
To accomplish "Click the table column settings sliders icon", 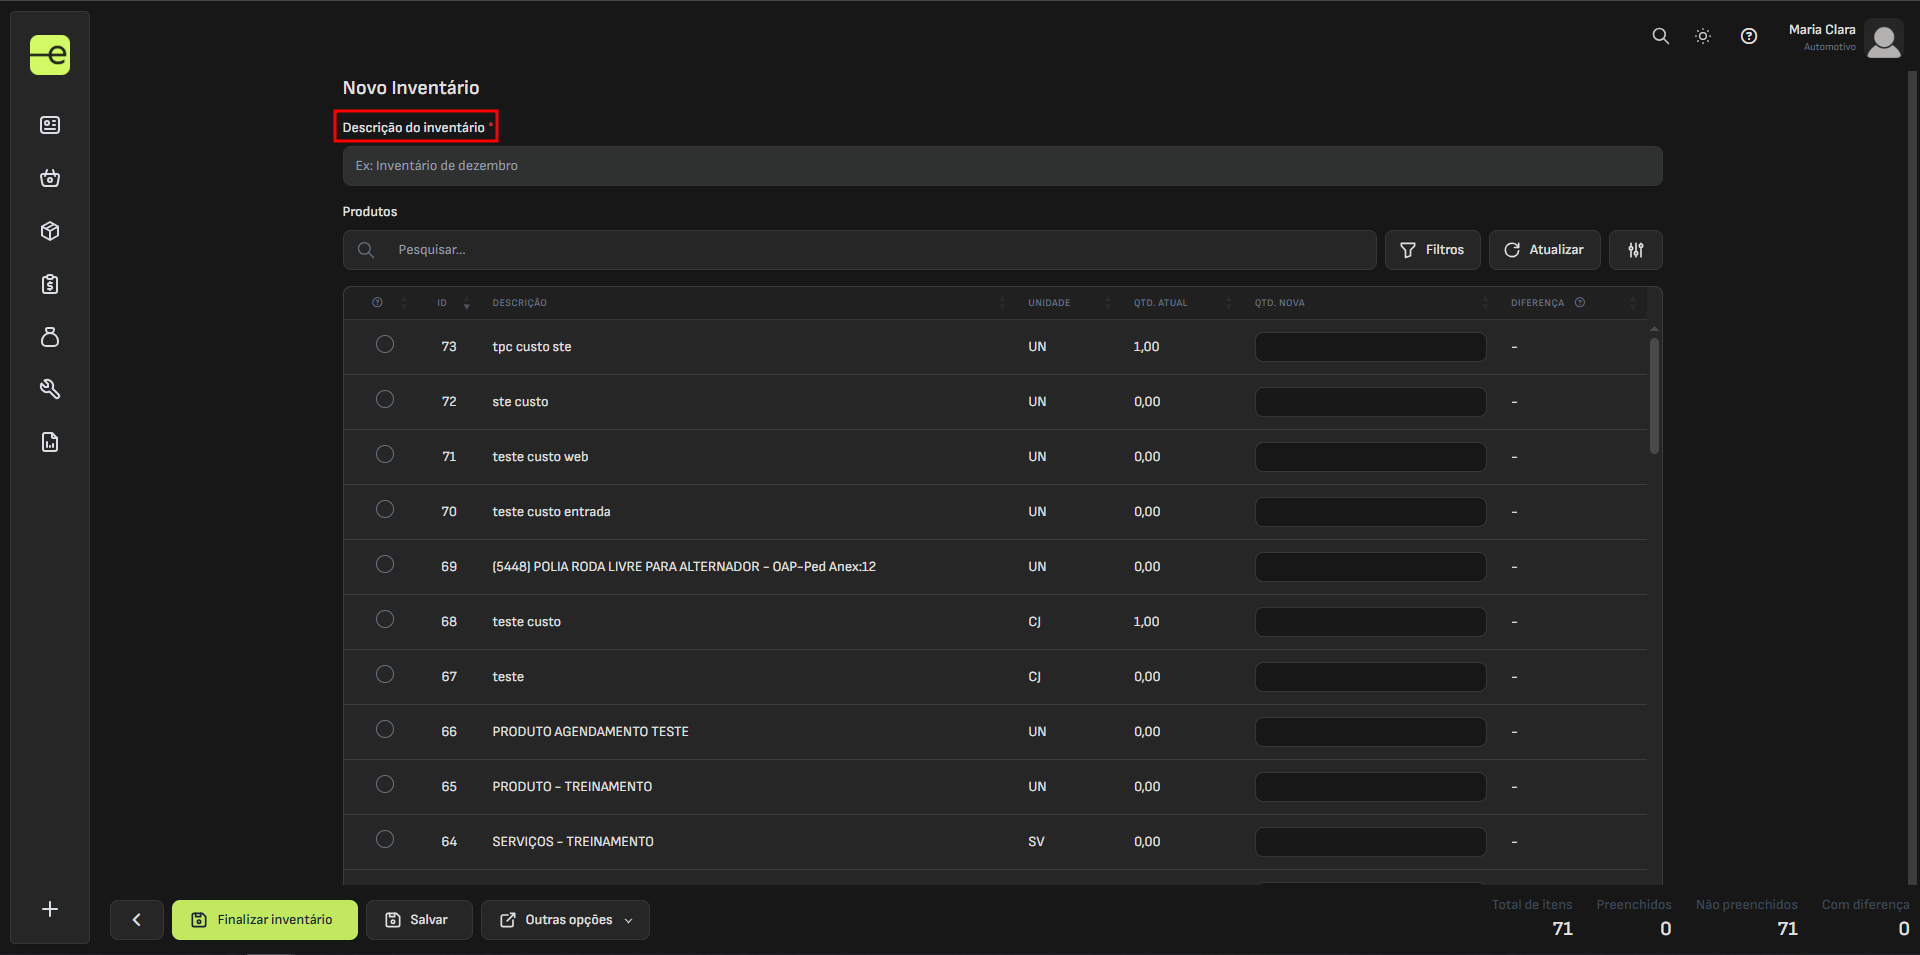I will tap(1635, 250).
